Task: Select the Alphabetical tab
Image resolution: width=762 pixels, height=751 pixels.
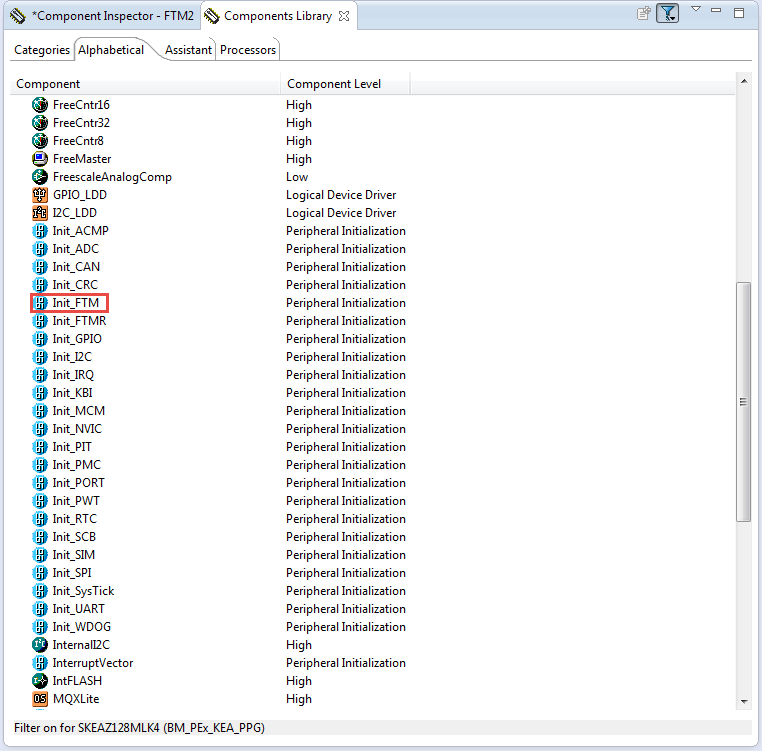Action: point(111,50)
